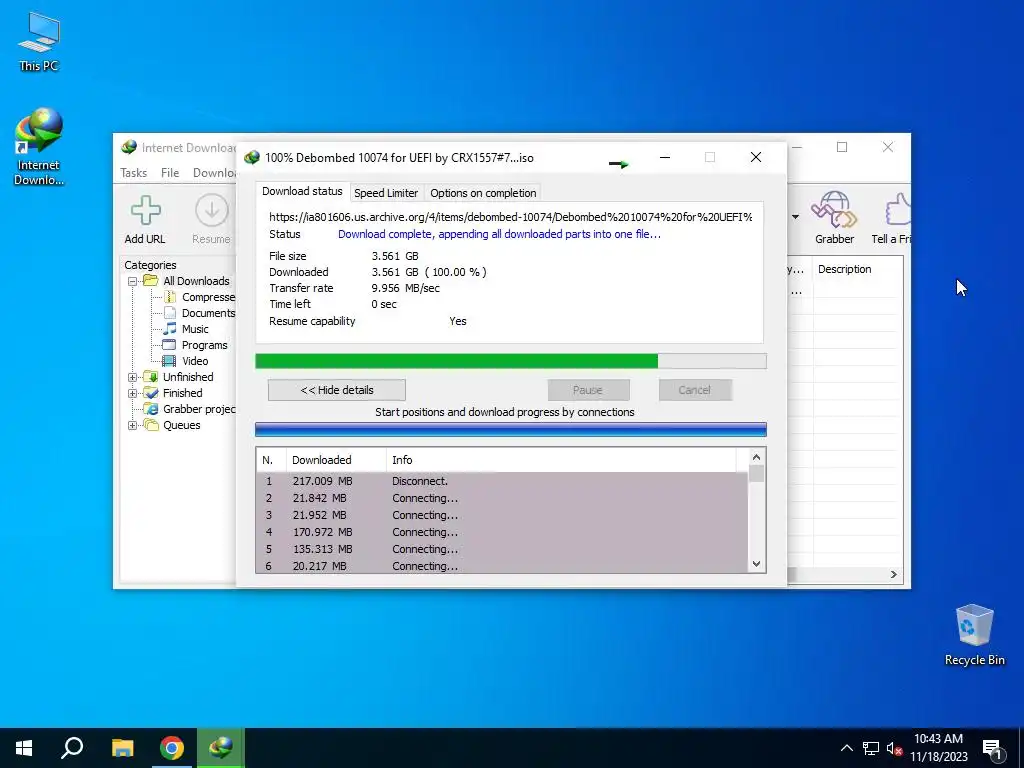Screen dimensions: 1024x768
Task: Click the Cancel button
Action: click(x=694, y=390)
